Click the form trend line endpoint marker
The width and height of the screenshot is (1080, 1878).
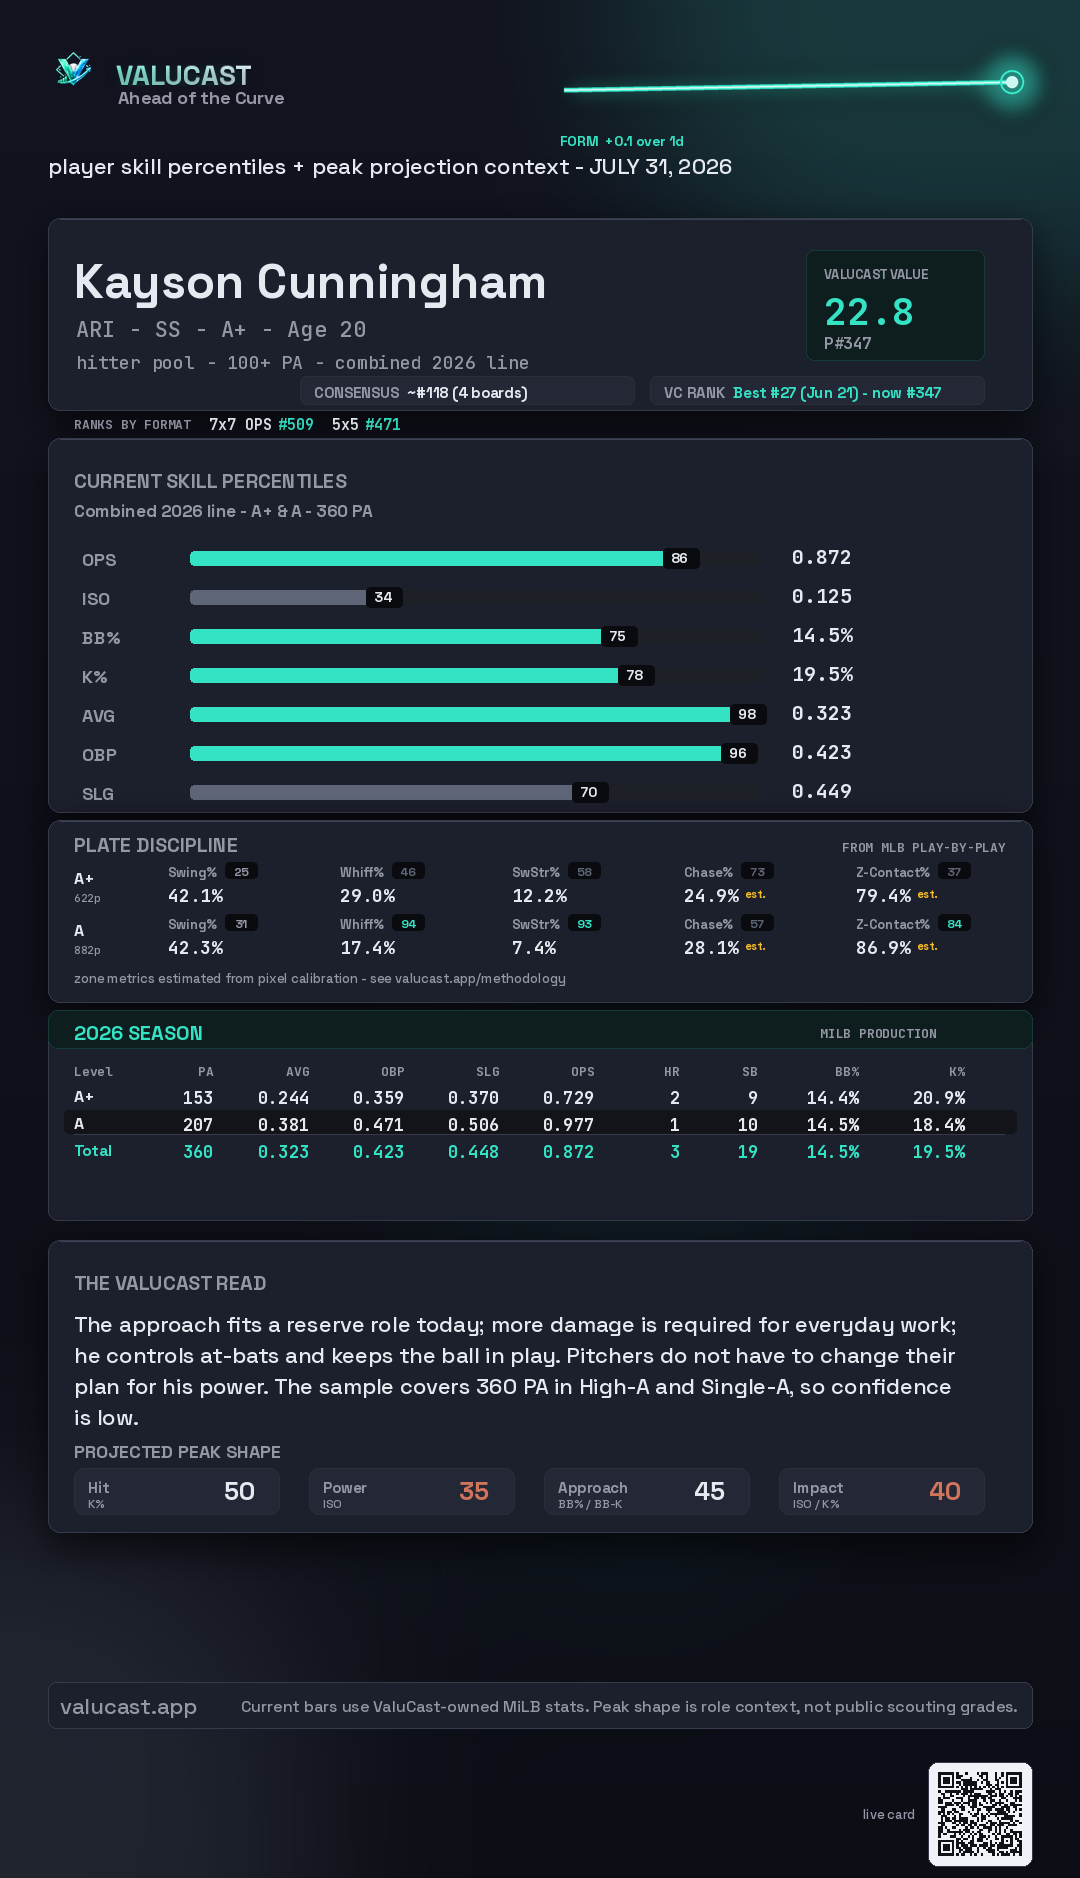click(1012, 82)
